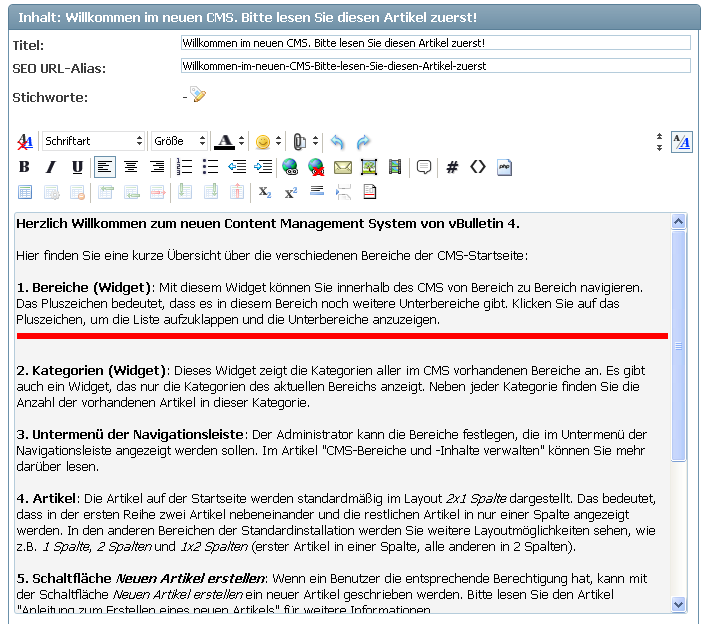Toggle italic formatting
706x624 pixels.
click(51, 167)
